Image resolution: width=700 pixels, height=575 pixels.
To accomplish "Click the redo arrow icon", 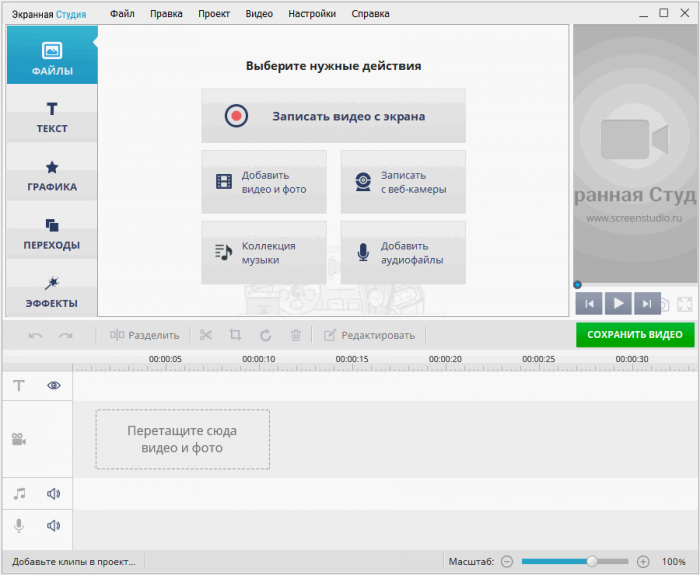I will (x=66, y=335).
